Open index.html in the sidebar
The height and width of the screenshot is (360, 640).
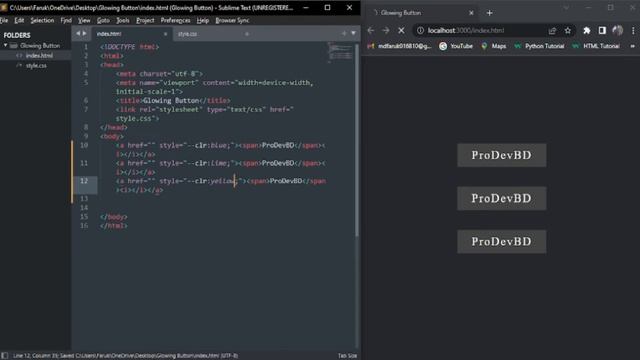pos(39,56)
